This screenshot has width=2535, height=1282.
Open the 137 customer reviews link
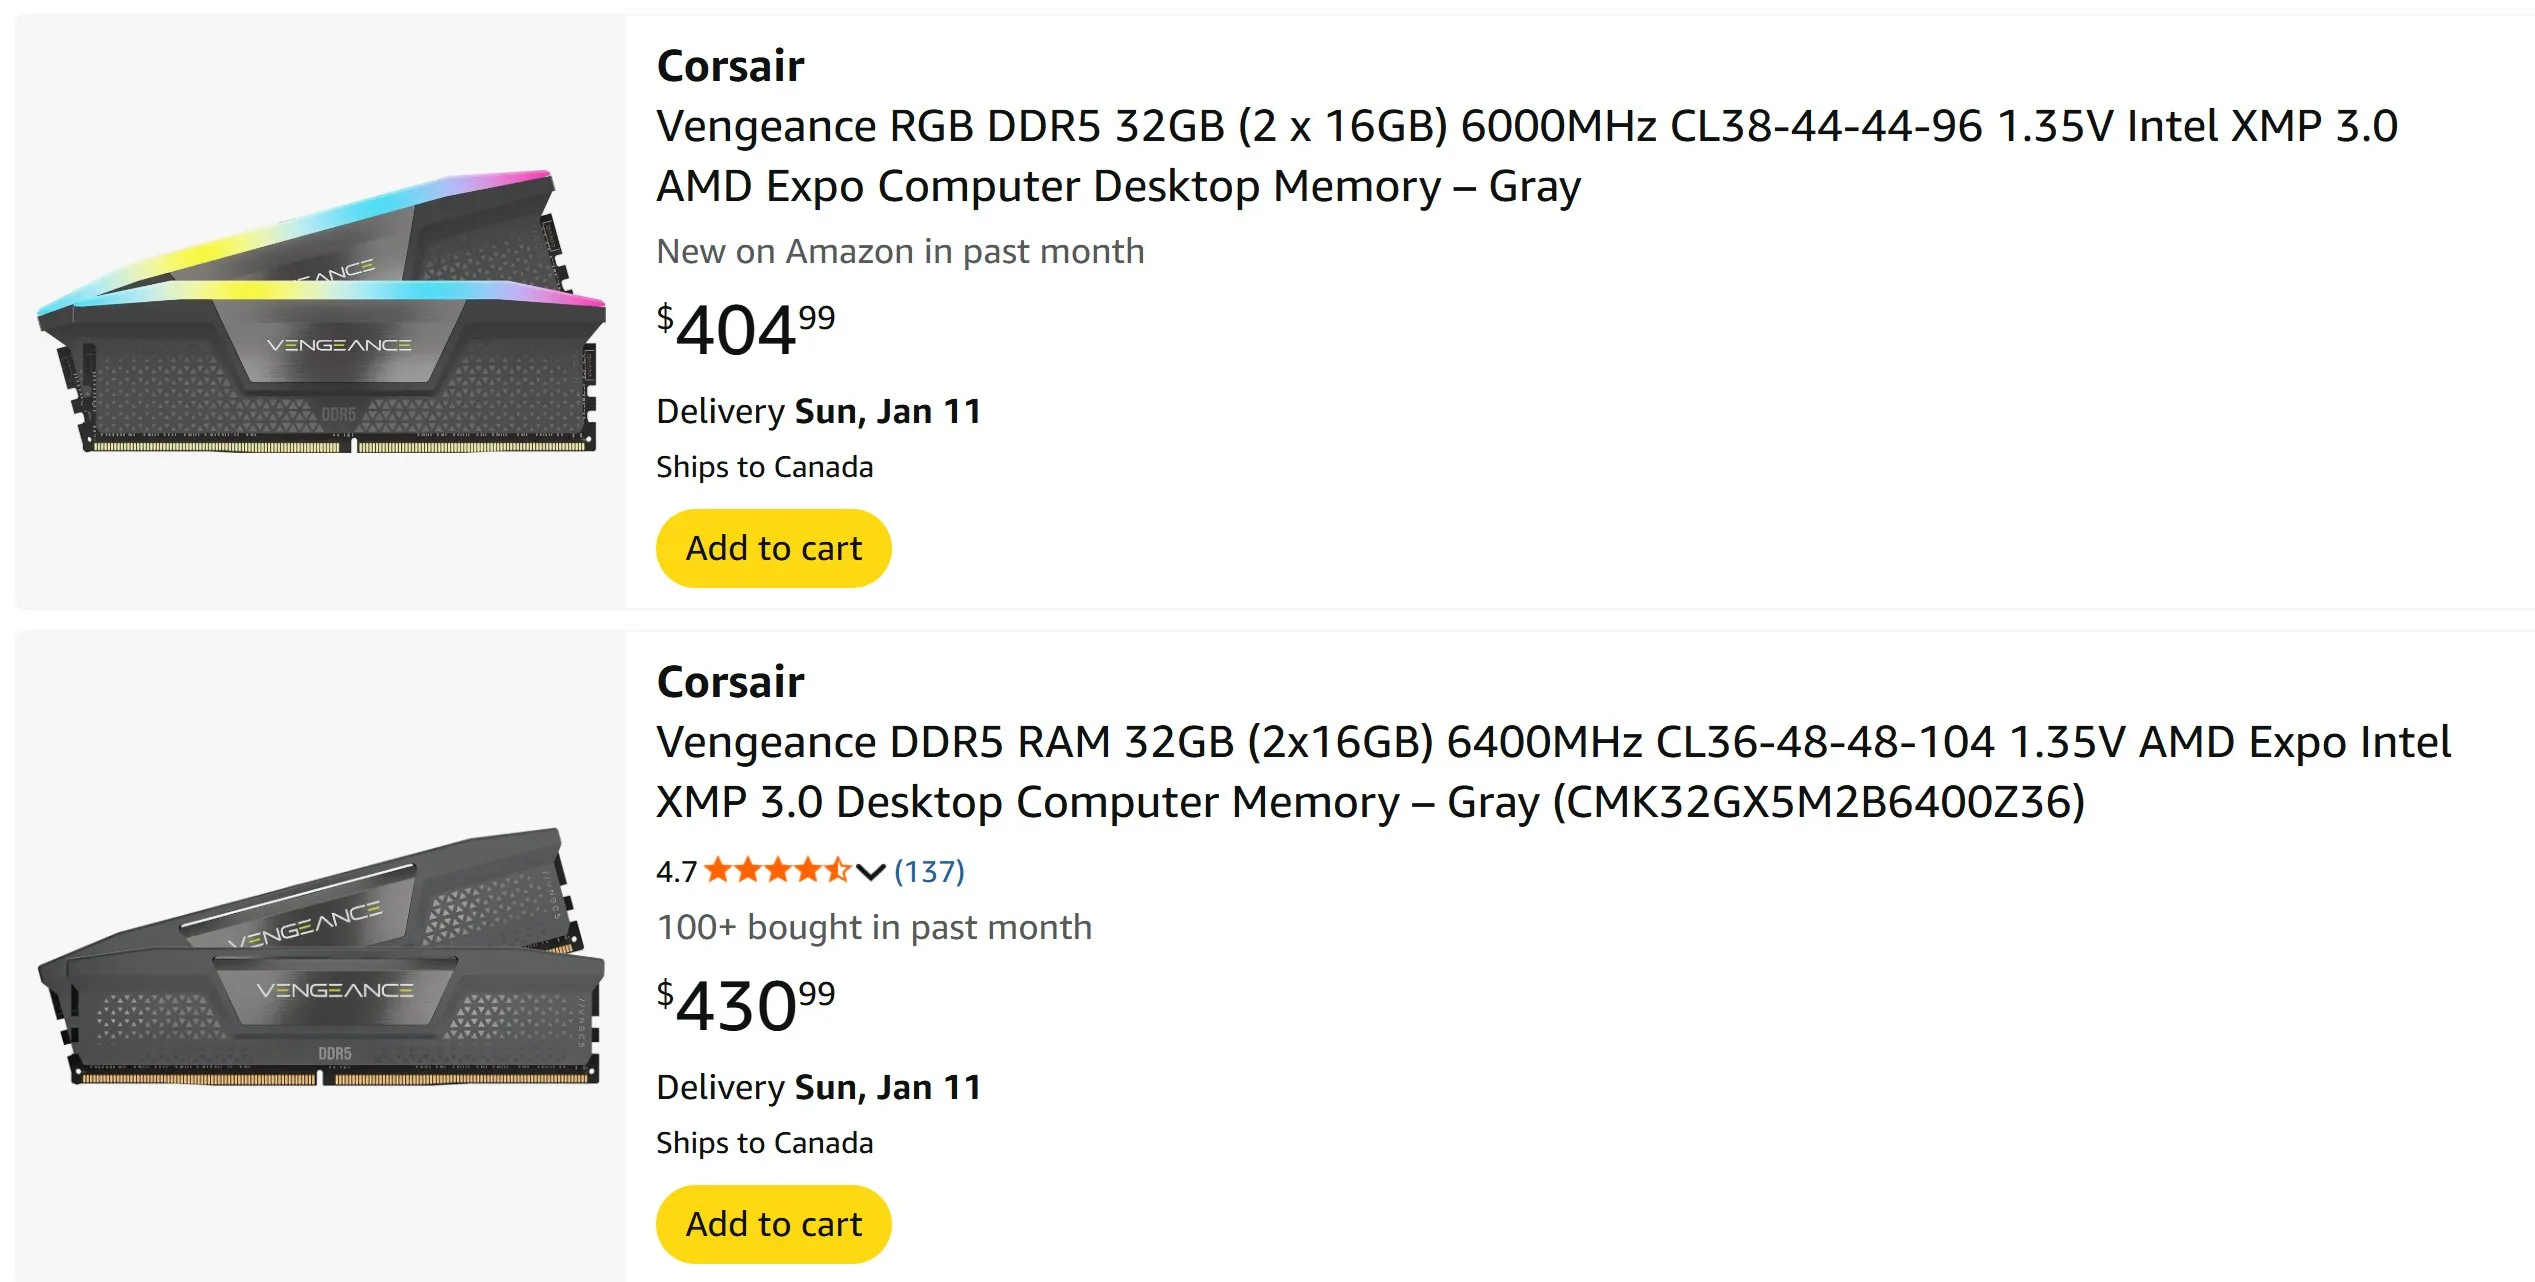point(929,872)
